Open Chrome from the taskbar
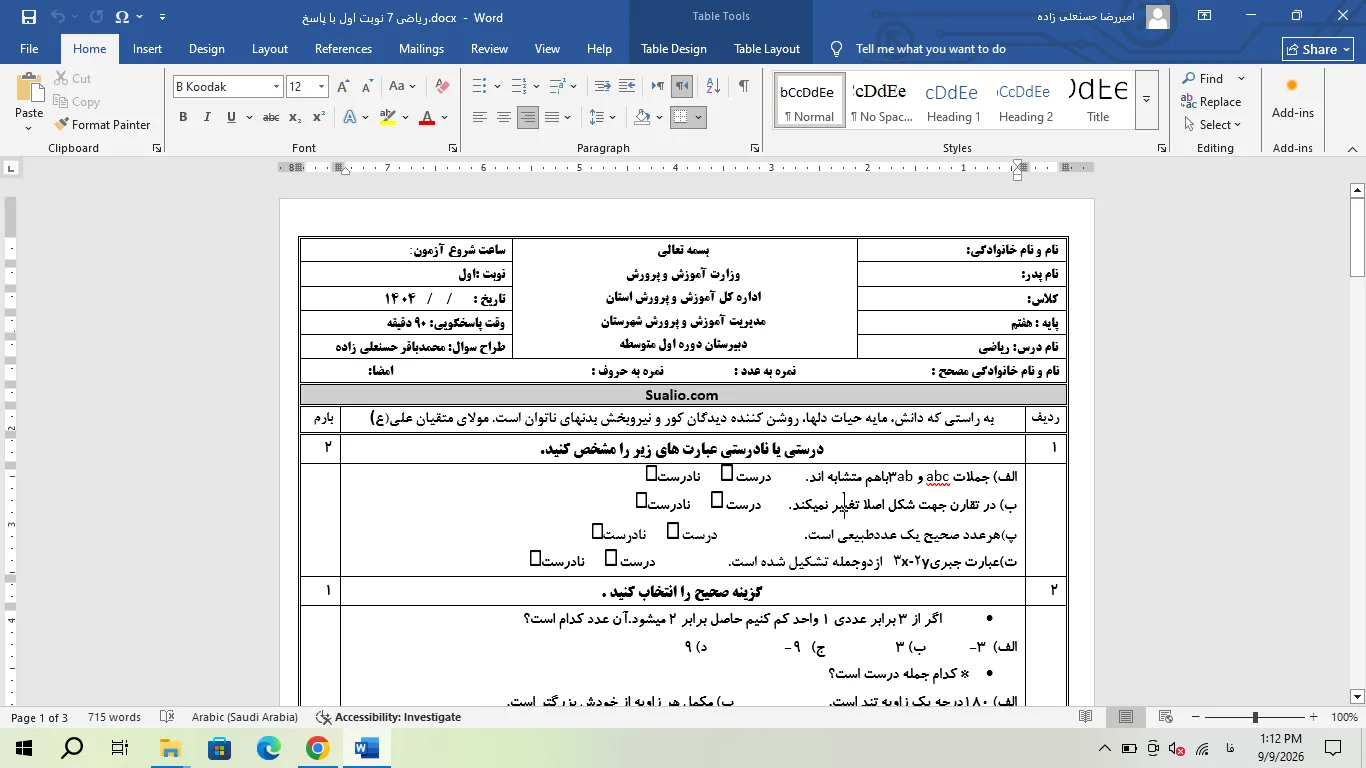The width and height of the screenshot is (1366, 768). pos(317,748)
